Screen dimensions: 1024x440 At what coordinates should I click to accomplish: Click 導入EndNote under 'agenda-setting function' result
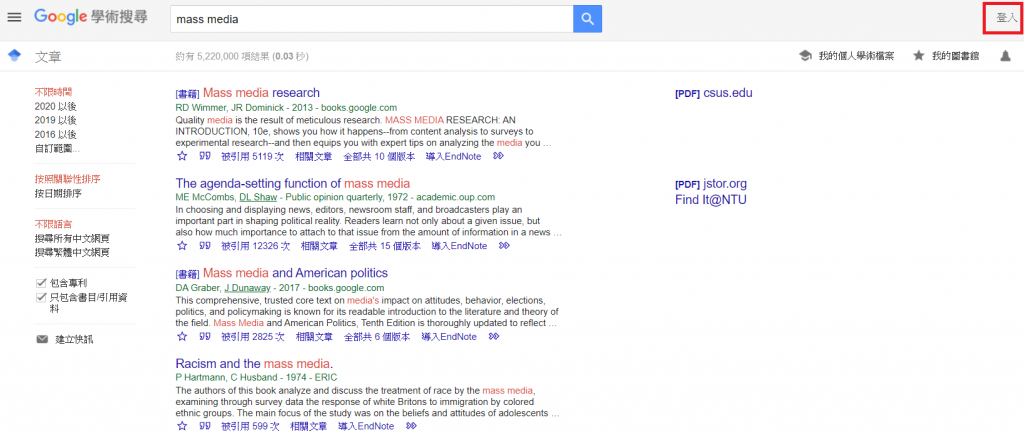pyautogui.click(x=459, y=245)
